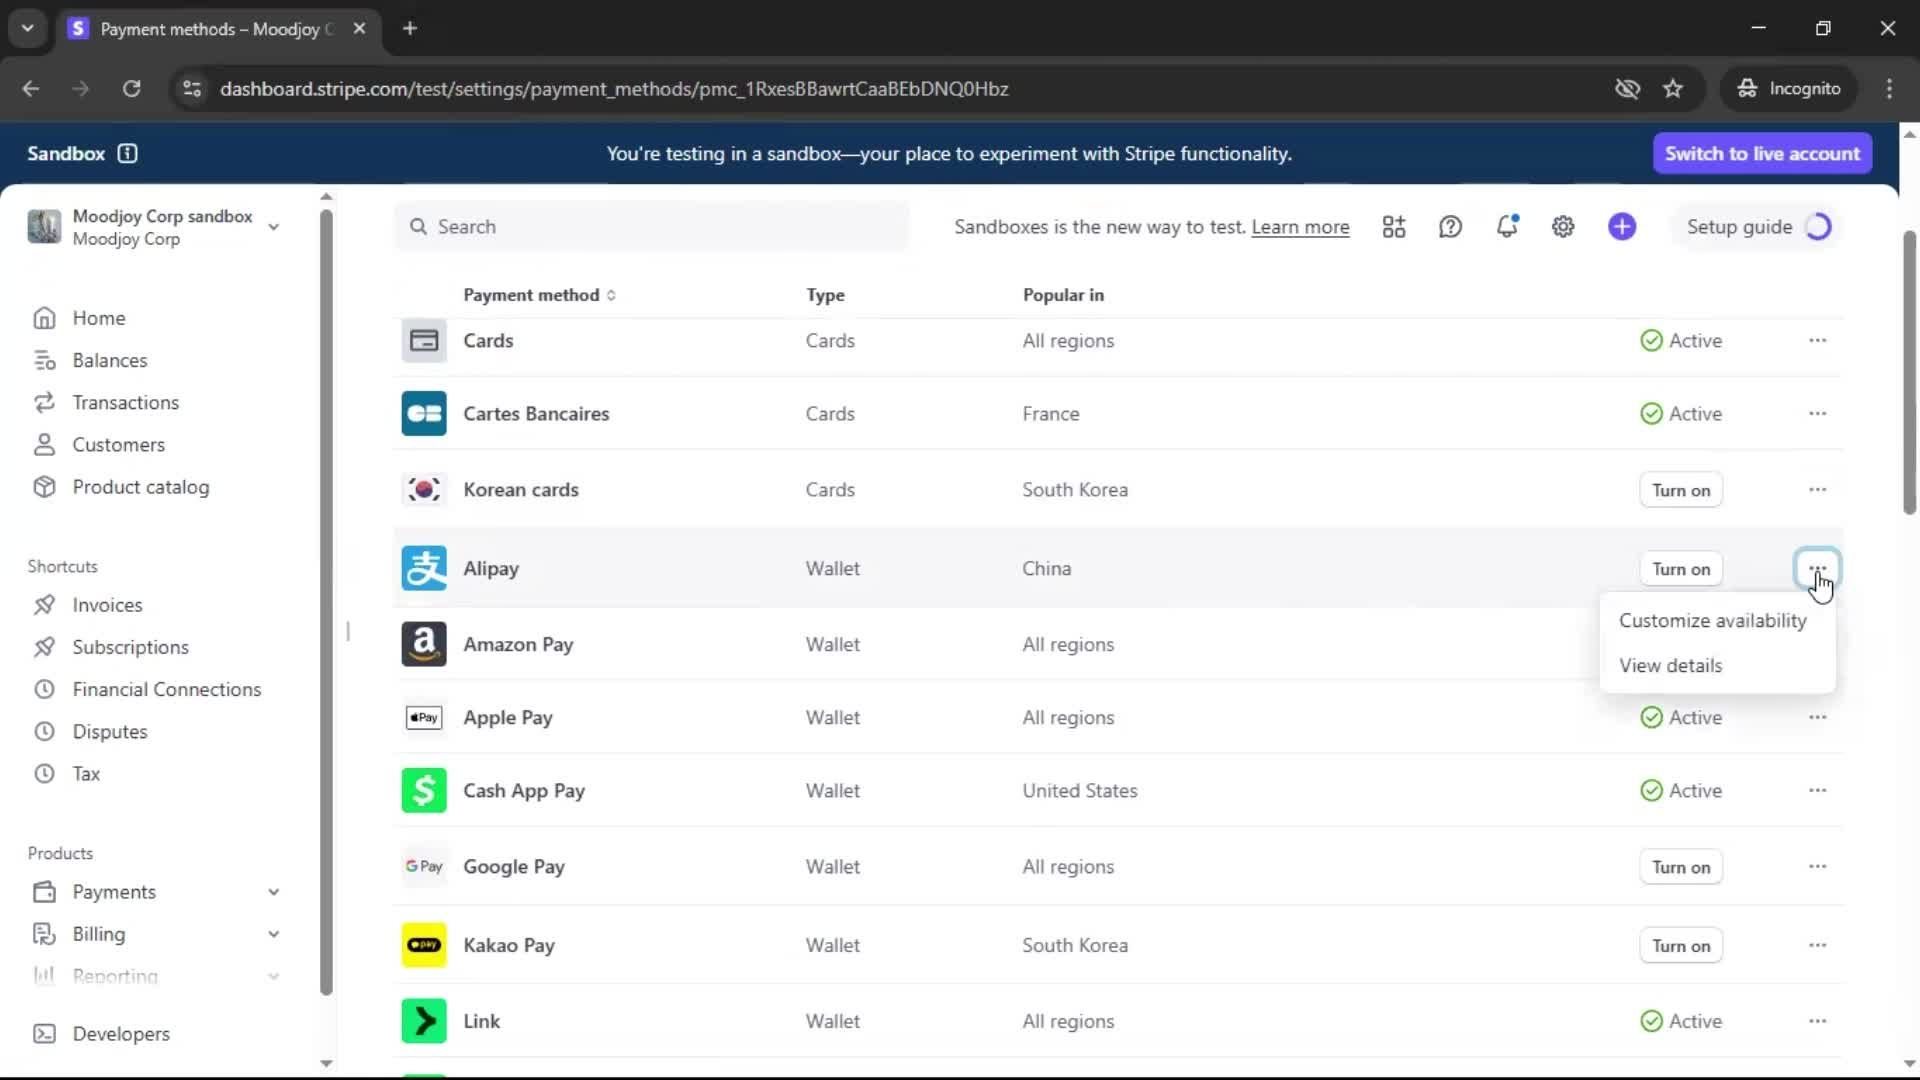Open more options for Link row
The image size is (1920, 1080).
pyautogui.click(x=1817, y=1022)
